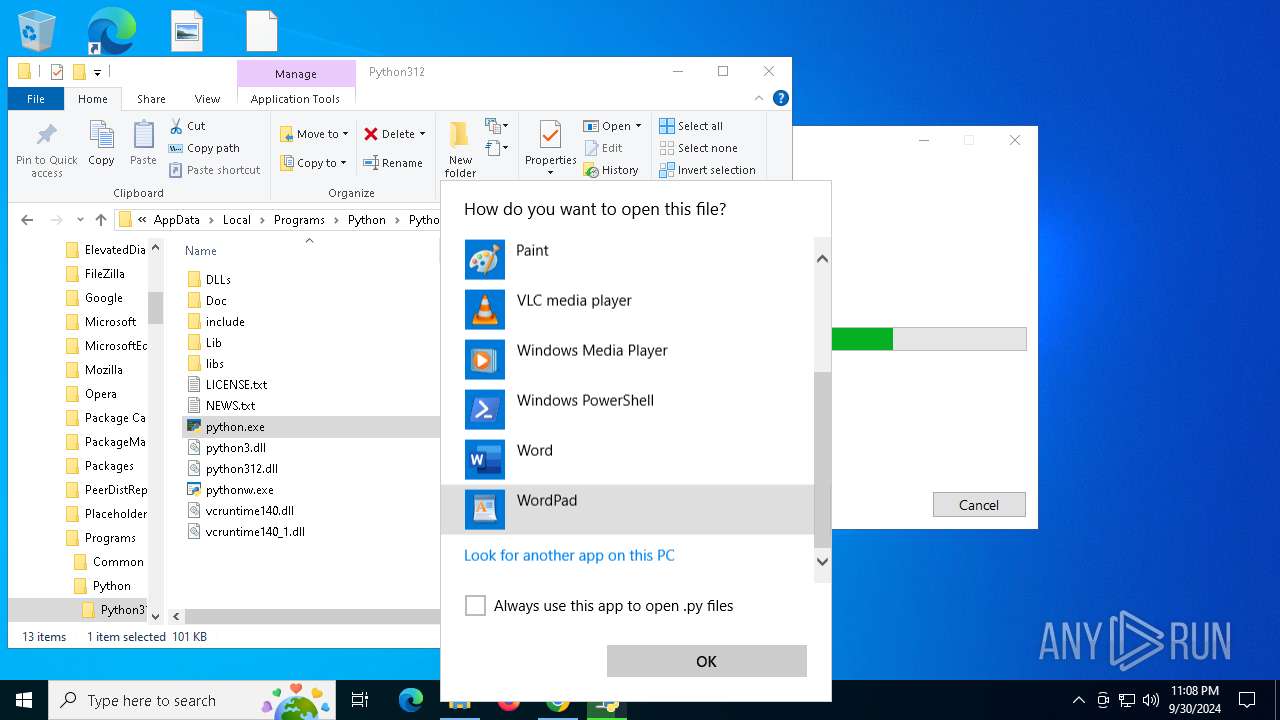
Task: Click Edit in ribbon Open group
Action: click(x=603, y=148)
